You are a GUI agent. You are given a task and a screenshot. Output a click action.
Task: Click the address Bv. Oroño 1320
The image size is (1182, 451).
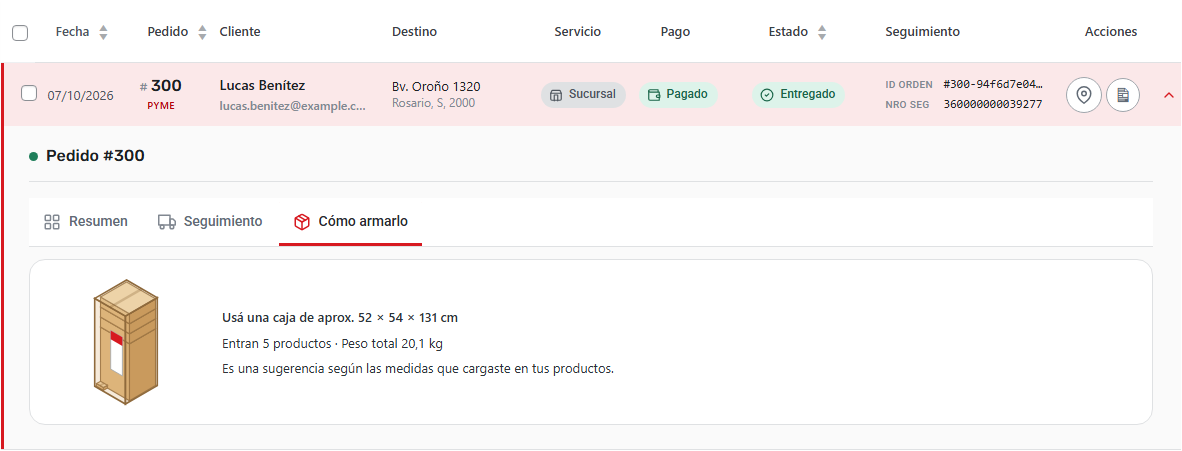436,87
